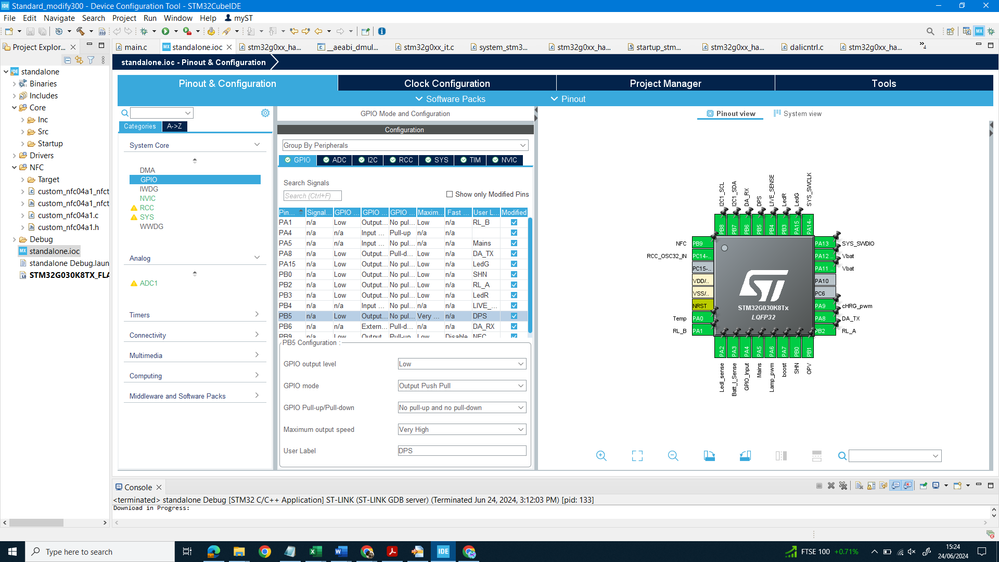This screenshot has height=562, width=999.
Task: Open the GPIO Pull-up/Pull-down dropdown
Action: 461,408
